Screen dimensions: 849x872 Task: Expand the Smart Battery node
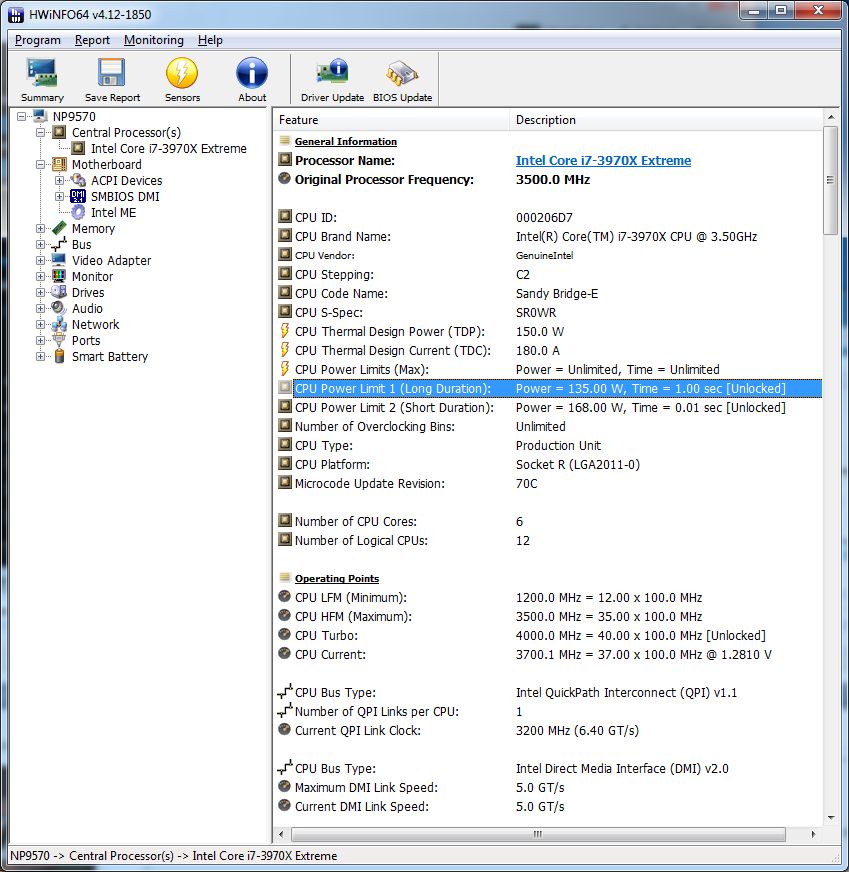pos(41,356)
